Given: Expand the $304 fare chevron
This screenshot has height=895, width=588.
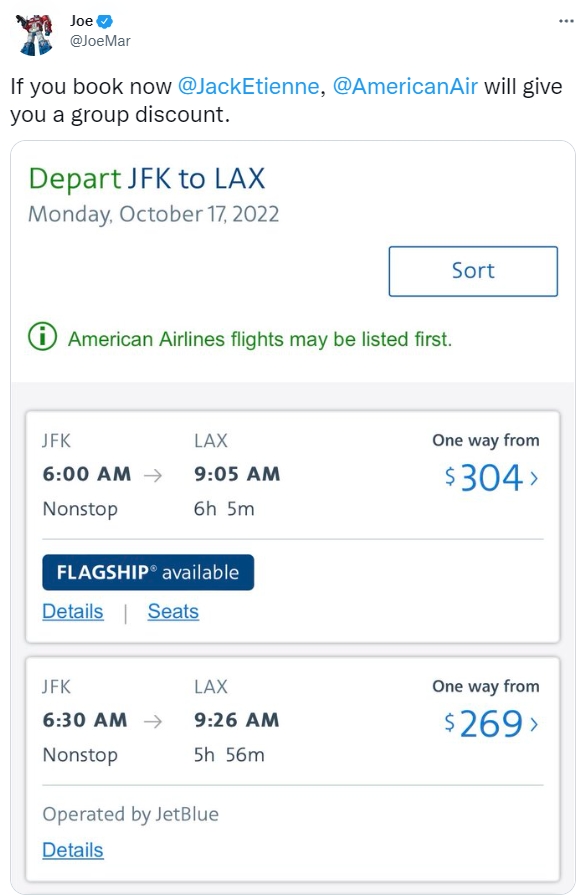Looking at the screenshot, I should (x=534, y=478).
